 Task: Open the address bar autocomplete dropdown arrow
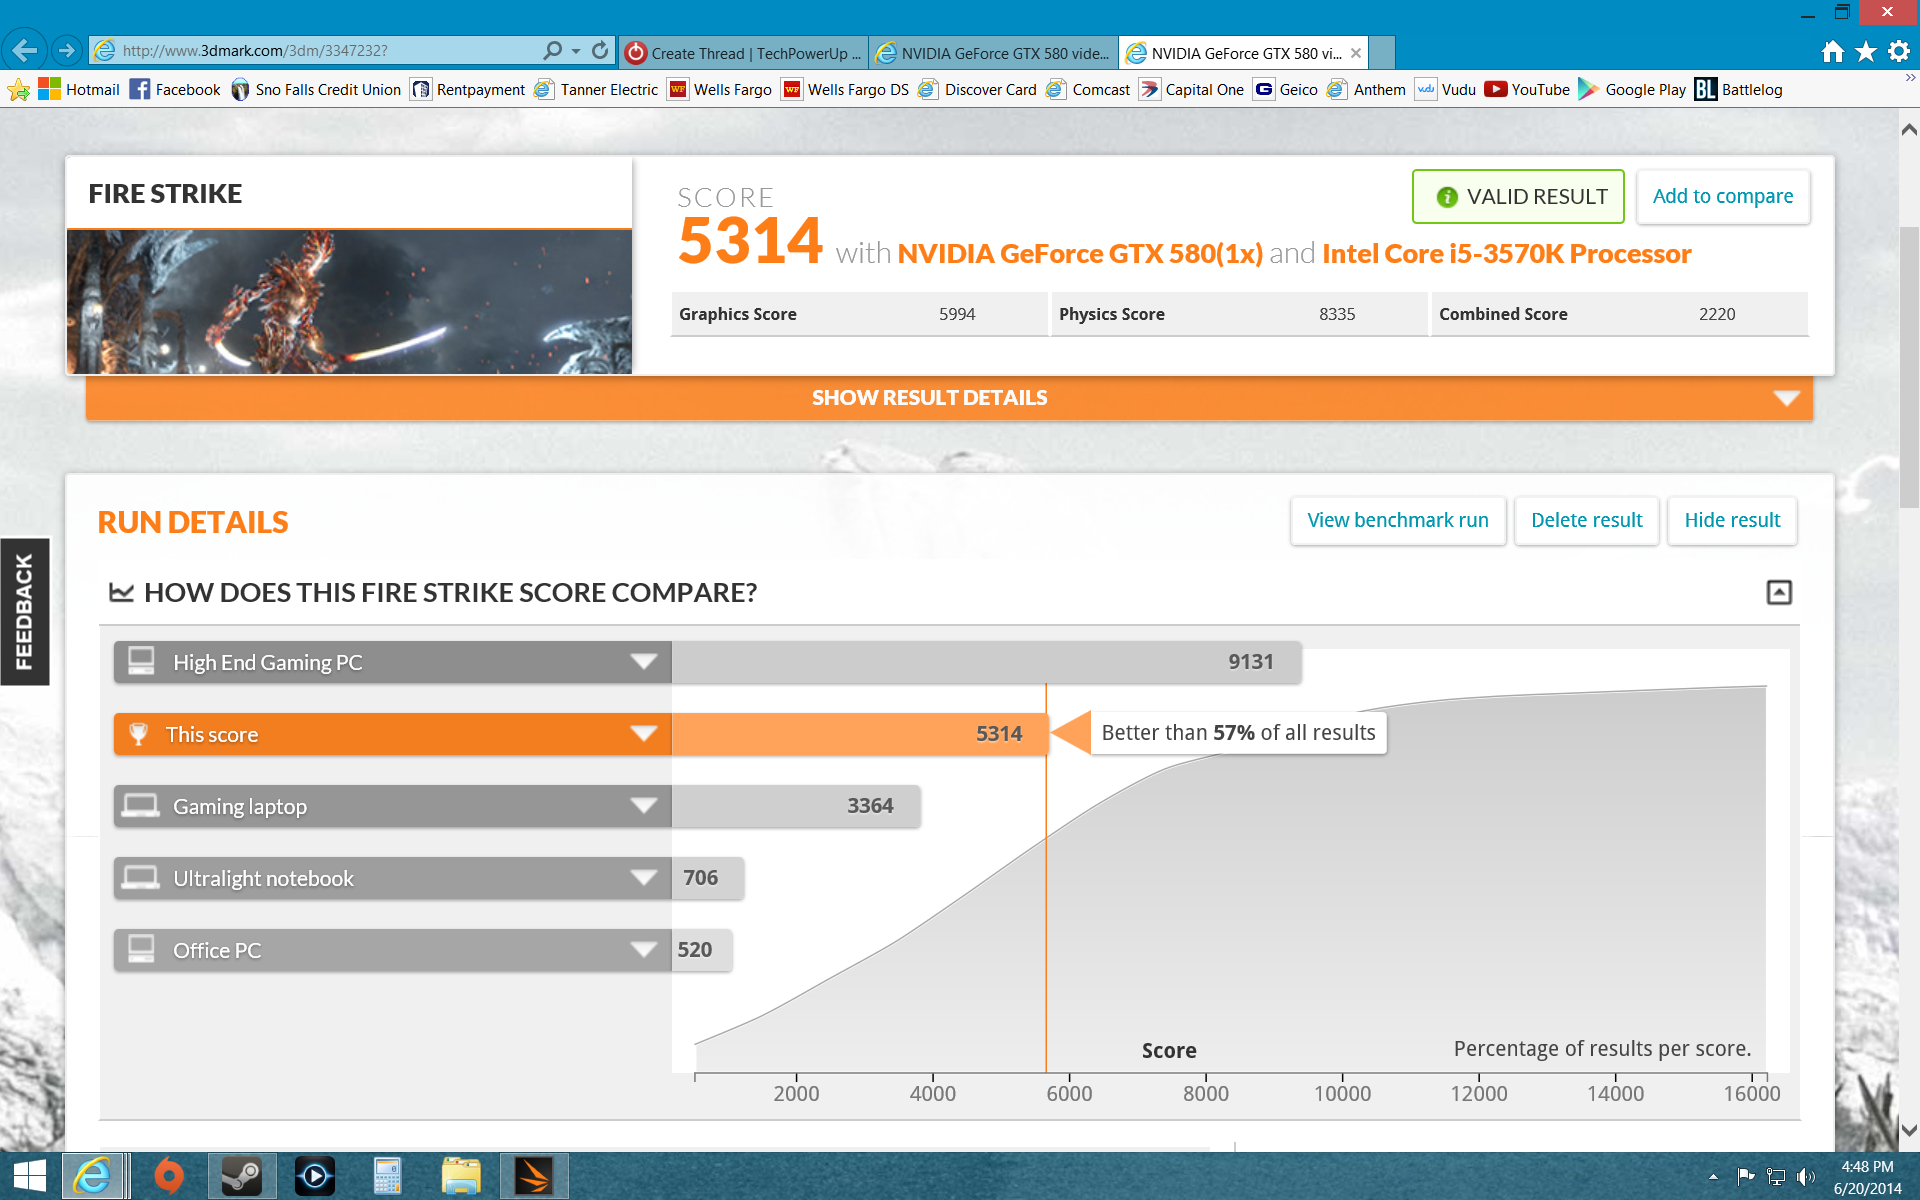pos(576,50)
